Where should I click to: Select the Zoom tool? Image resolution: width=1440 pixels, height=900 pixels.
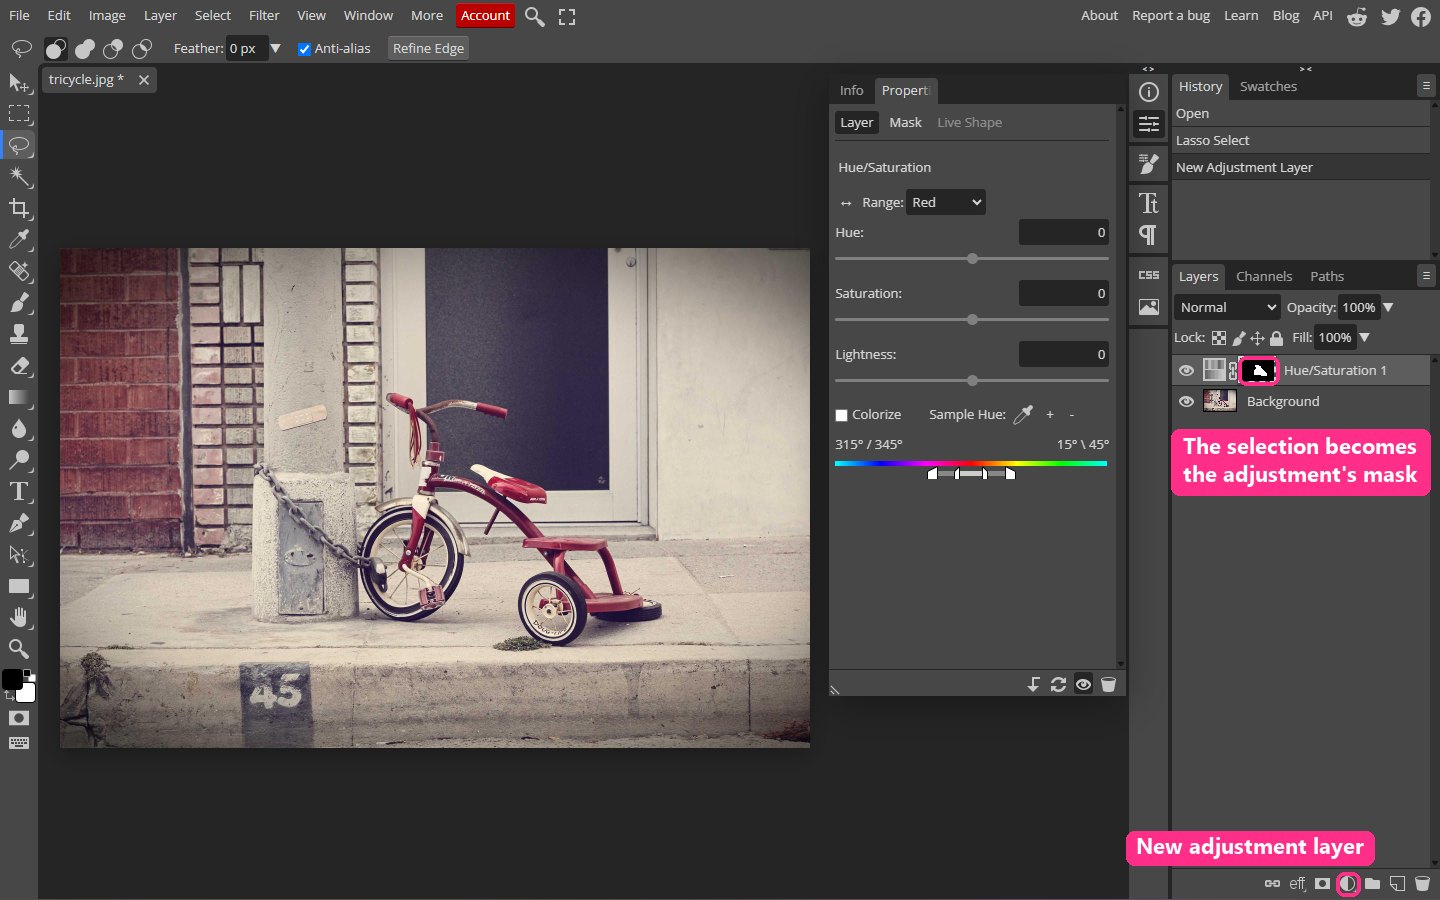[19, 649]
